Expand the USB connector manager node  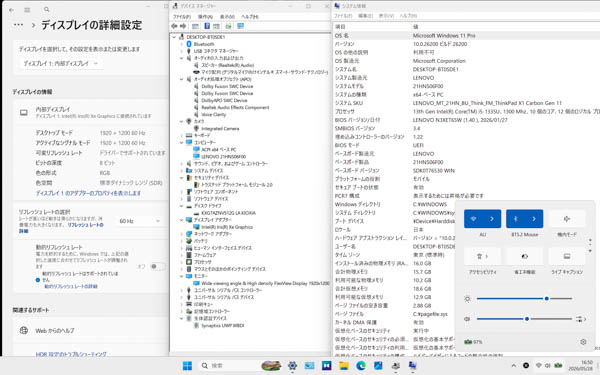tap(182, 51)
